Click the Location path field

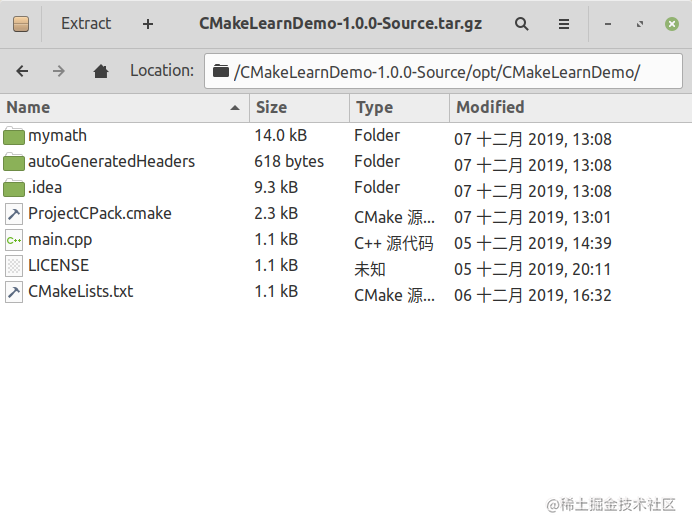[x=443, y=71]
